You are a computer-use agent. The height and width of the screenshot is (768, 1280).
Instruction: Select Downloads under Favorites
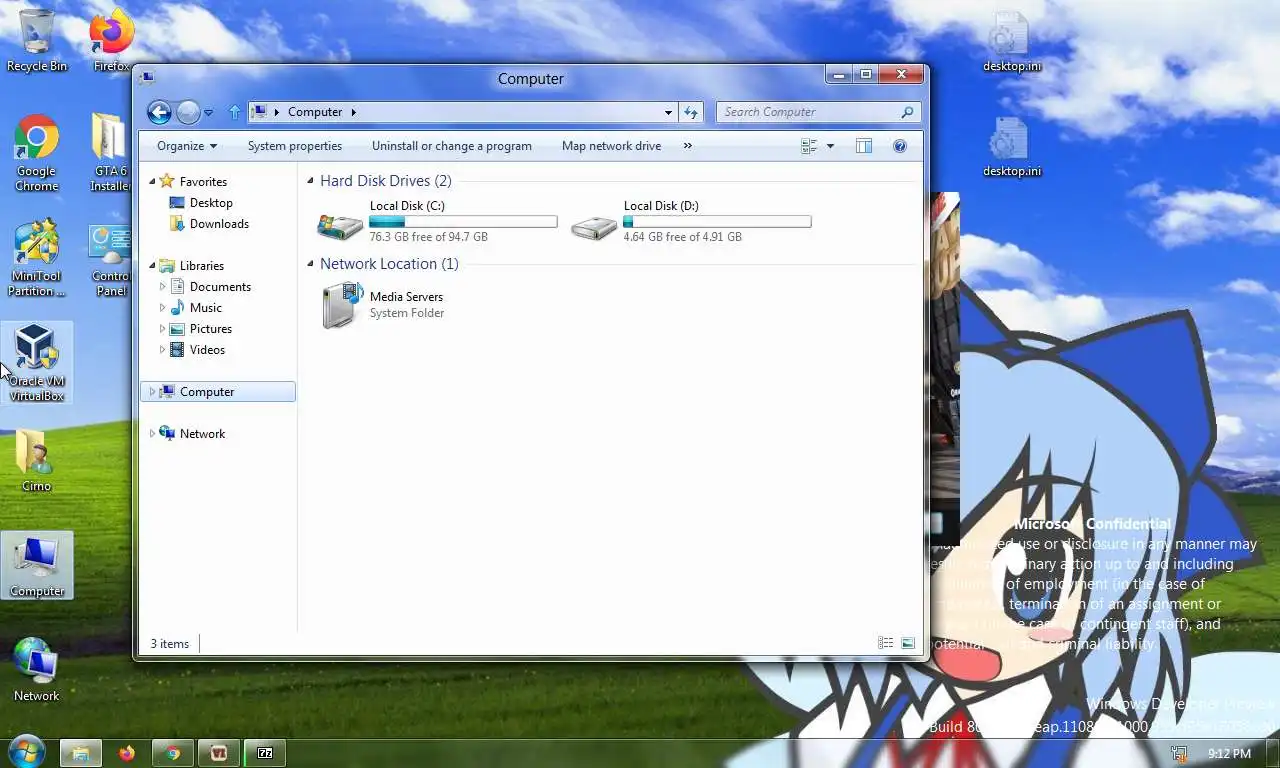tap(219, 223)
